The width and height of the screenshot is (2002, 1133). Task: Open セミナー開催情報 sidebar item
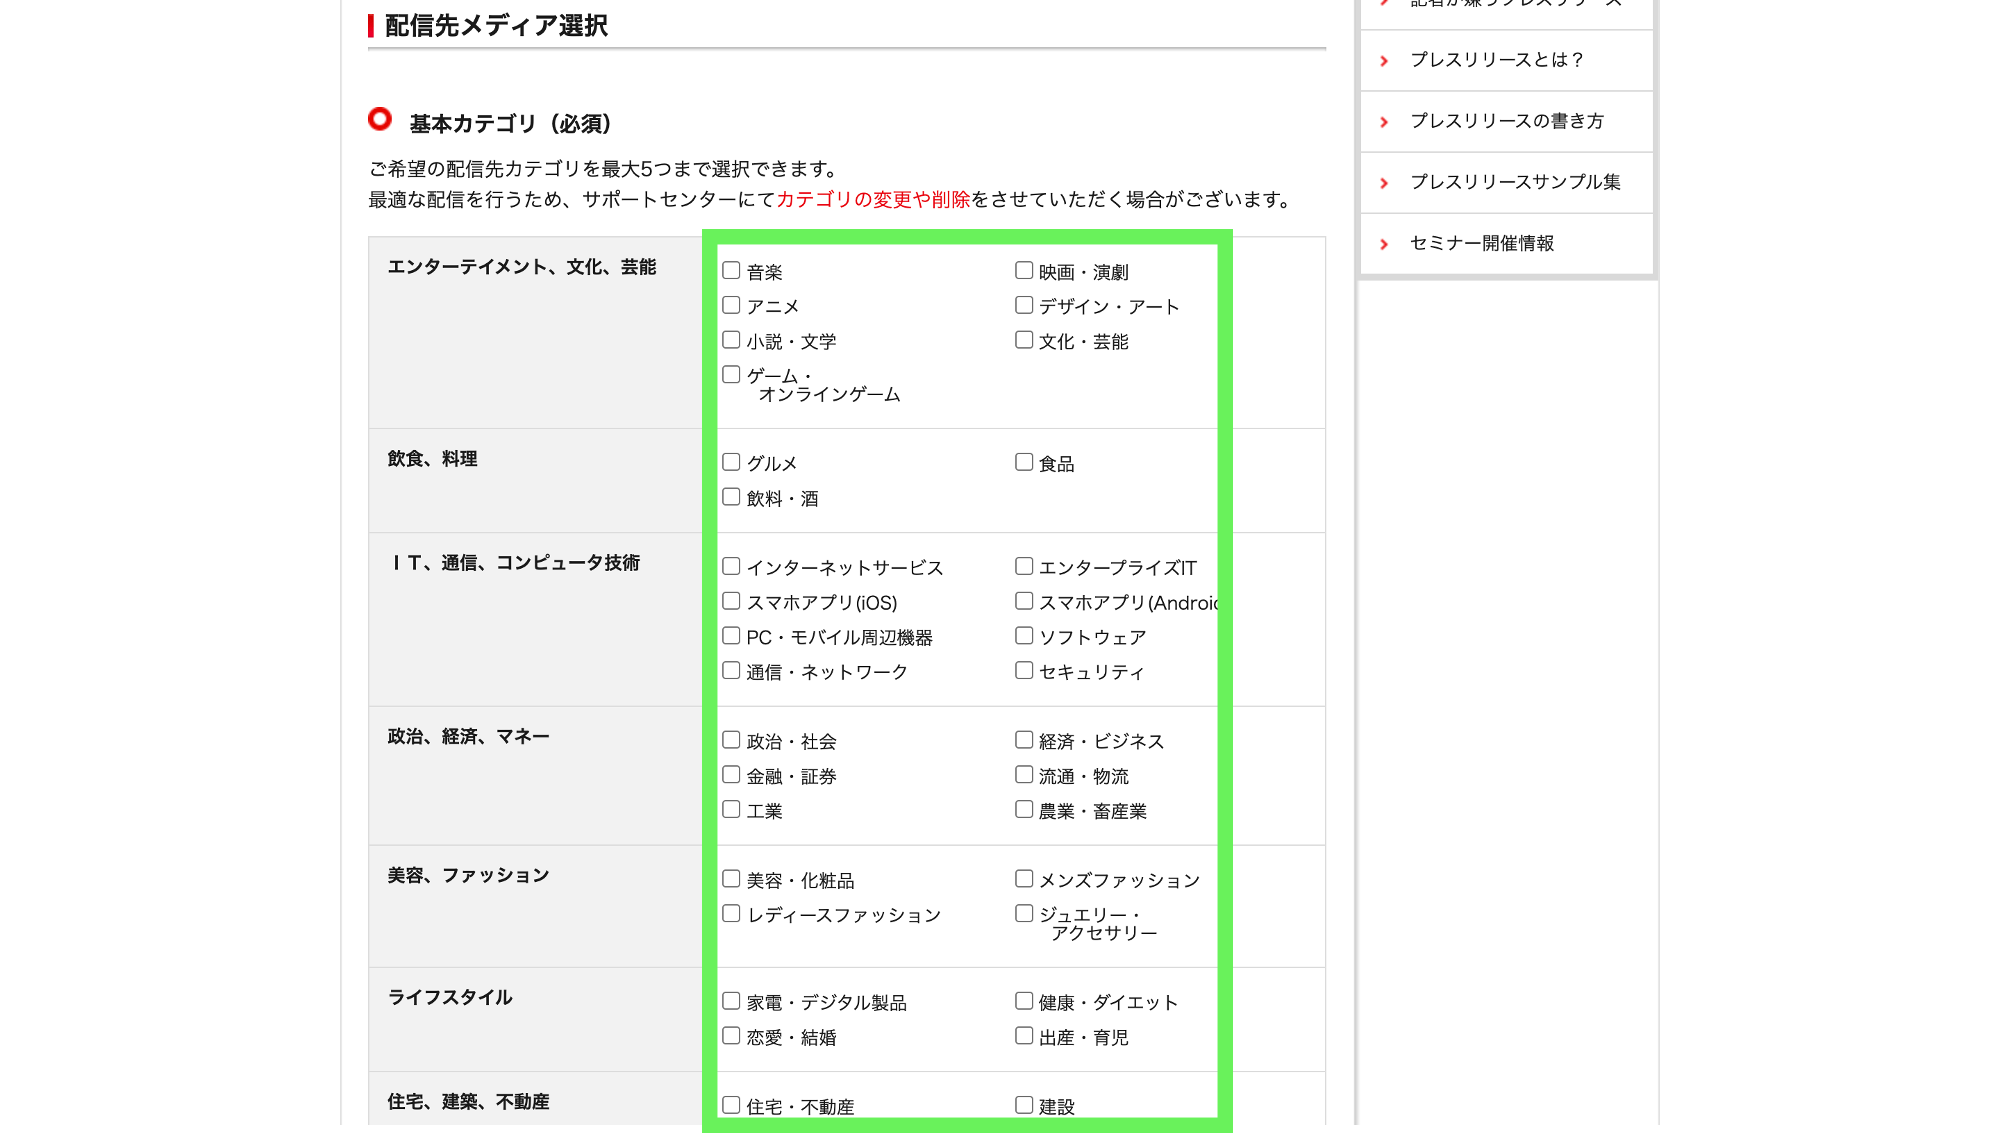click(x=1481, y=244)
